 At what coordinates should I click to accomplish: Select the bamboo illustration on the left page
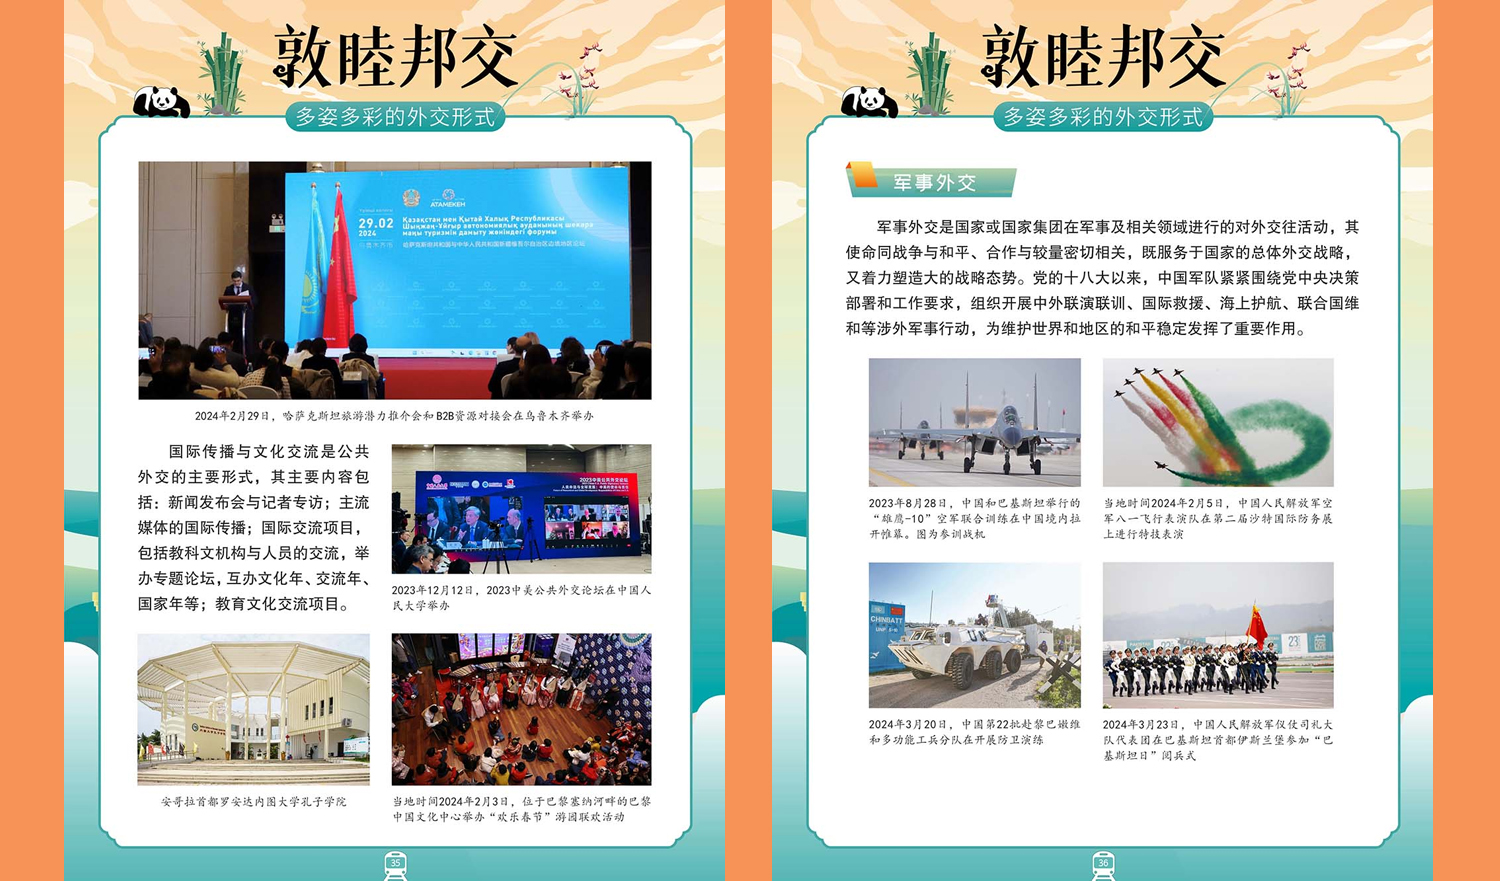pos(223,74)
